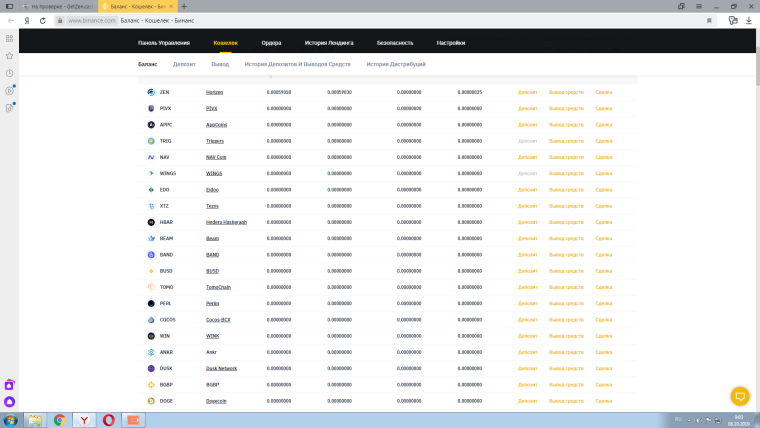The height and width of the screenshot is (428, 760).
Task: Click the APPC coin icon
Action: tap(151, 125)
